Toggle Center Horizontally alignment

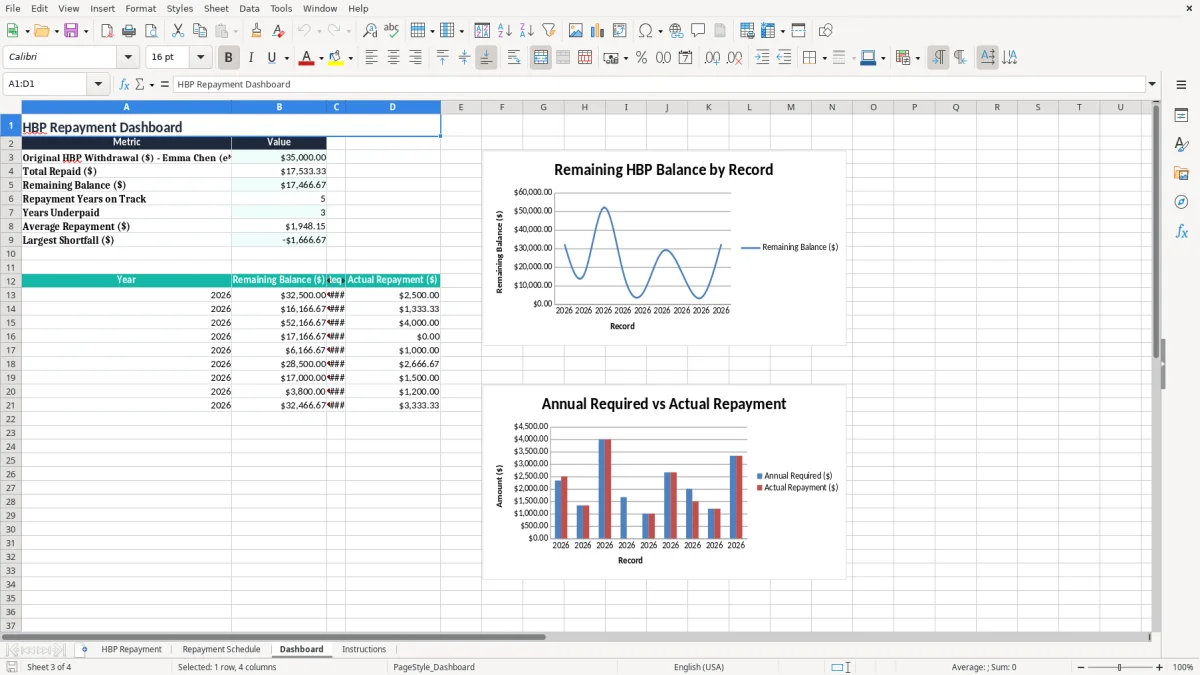point(393,58)
